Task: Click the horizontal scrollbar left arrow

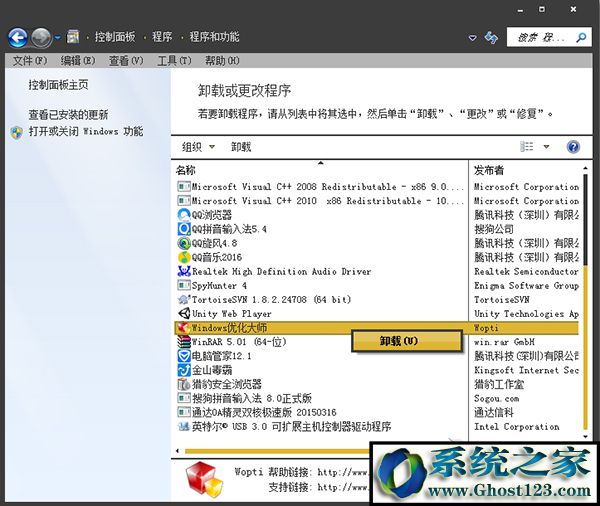Action: 177,451
